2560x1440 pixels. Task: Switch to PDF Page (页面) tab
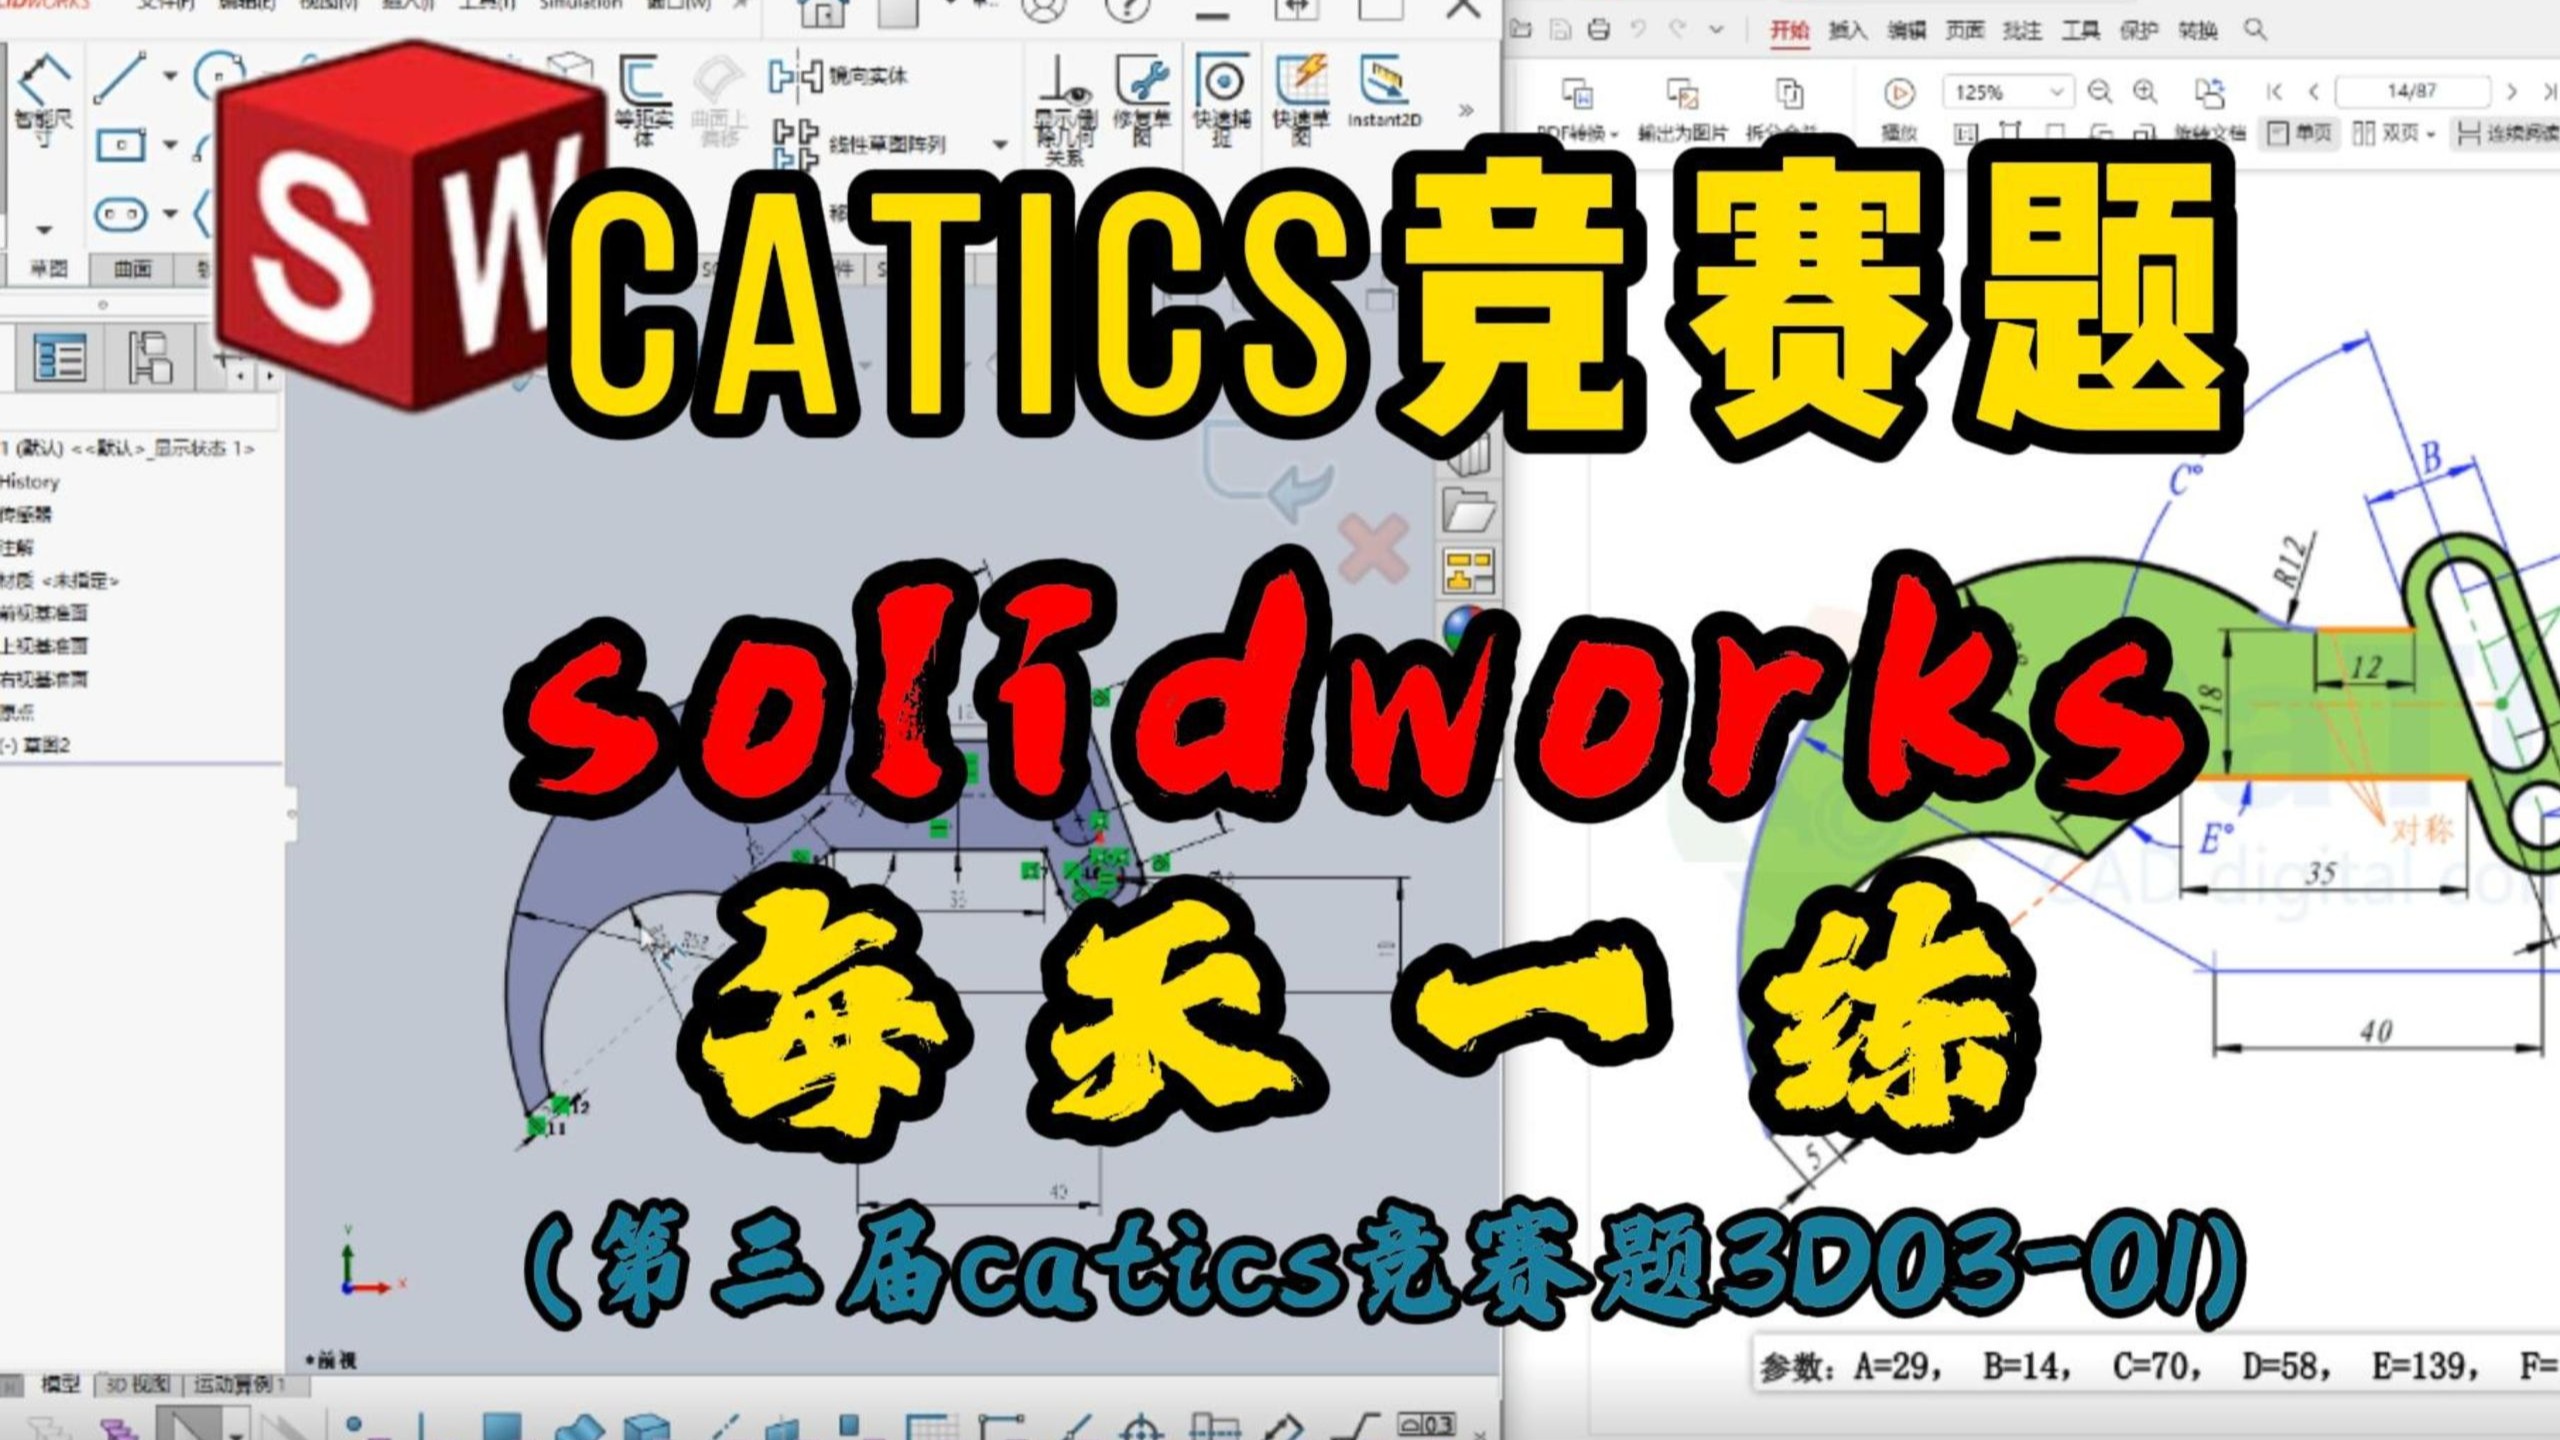tap(1964, 30)
